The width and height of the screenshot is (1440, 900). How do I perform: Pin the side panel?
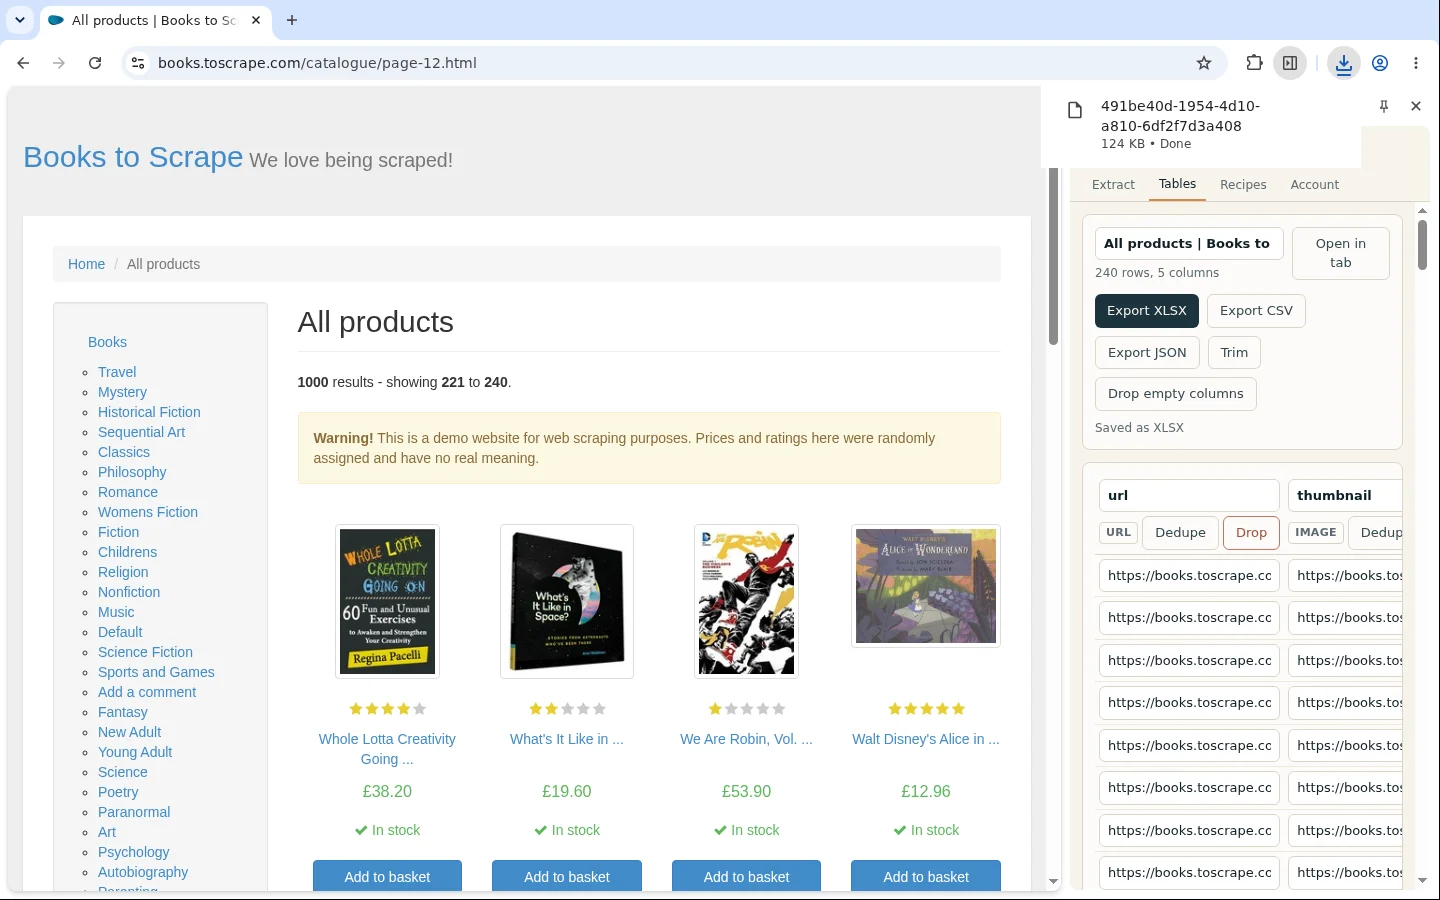tap(1384, 106)
